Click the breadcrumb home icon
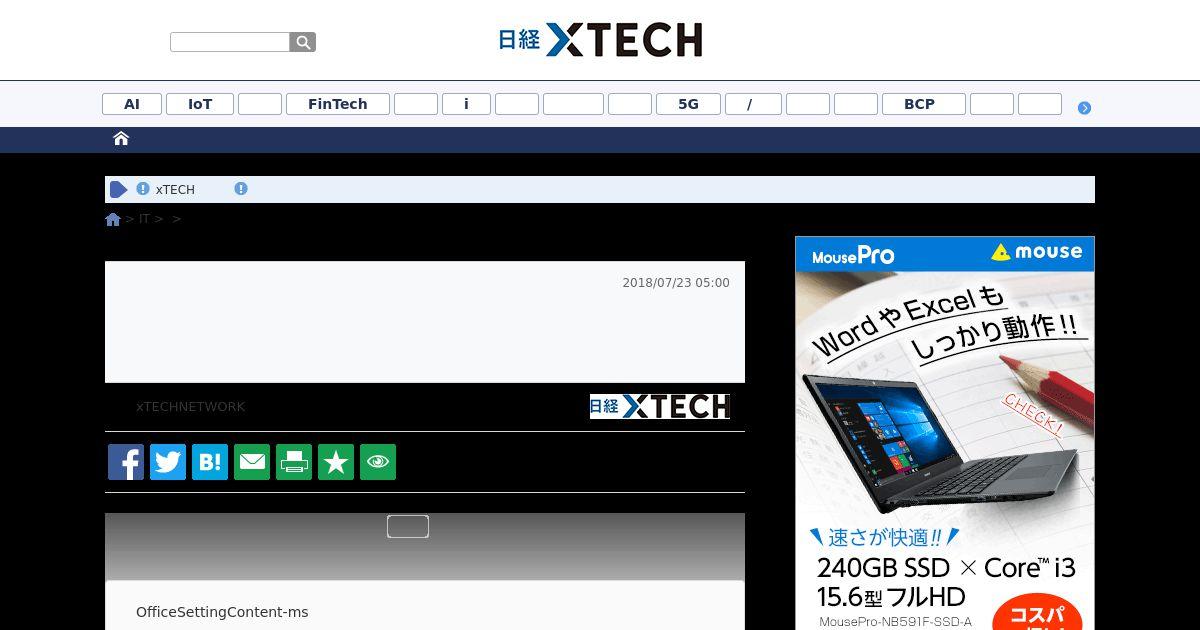 [113, 219]
